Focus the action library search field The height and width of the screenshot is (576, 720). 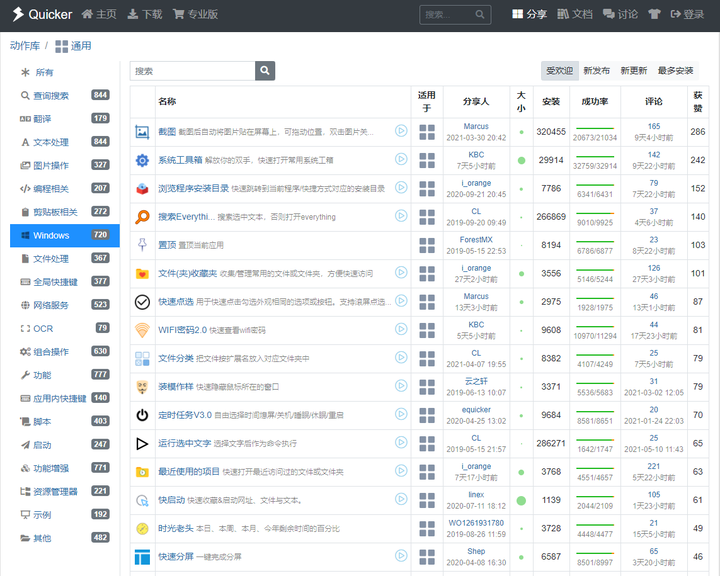[192, 71]
